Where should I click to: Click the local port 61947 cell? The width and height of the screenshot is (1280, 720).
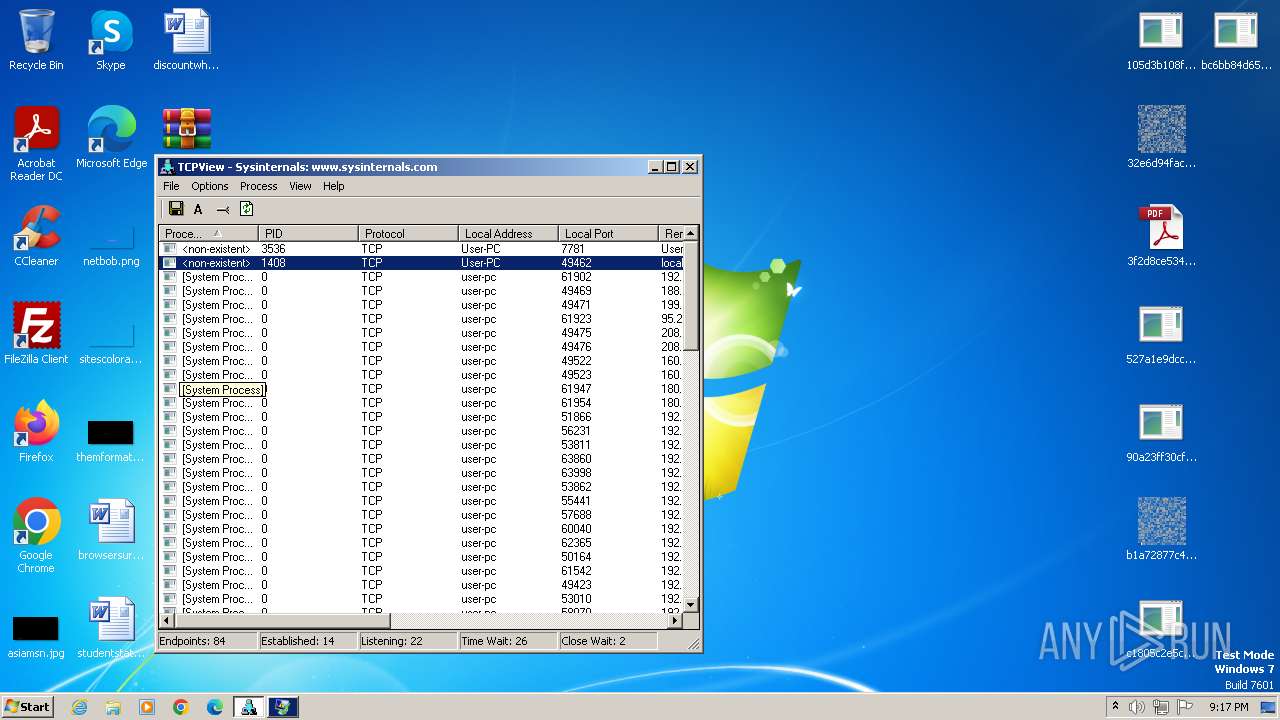(x=576, y=389)
